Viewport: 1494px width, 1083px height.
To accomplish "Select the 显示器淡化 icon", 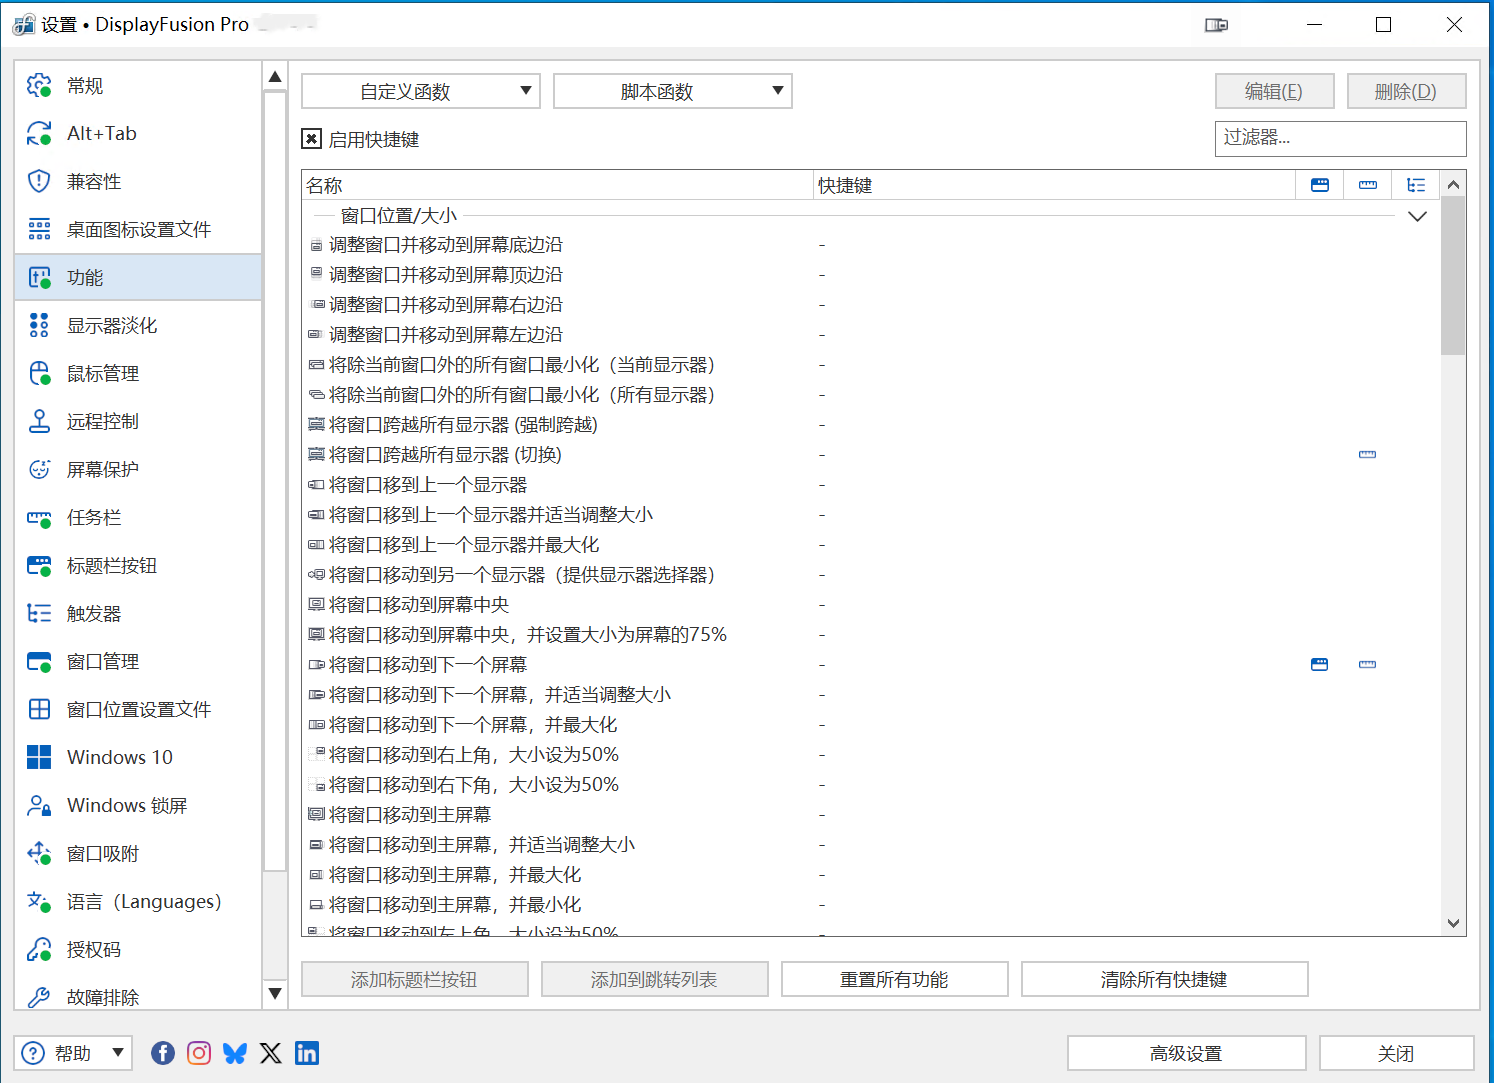I will click(x=39, y=326).
